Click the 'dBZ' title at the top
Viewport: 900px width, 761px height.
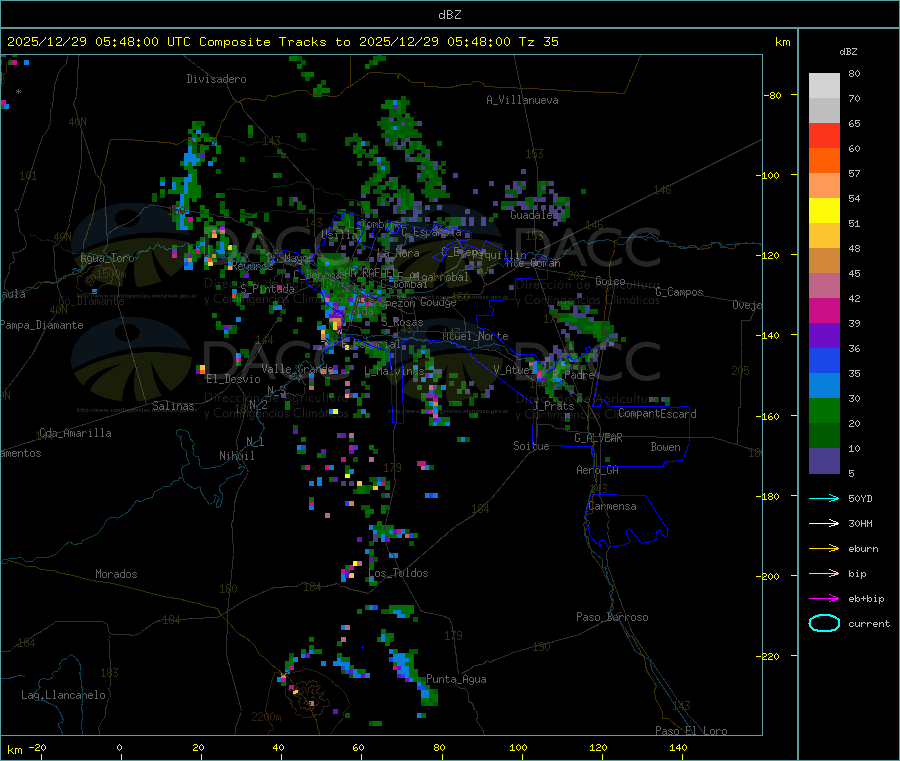click(449, 15)
